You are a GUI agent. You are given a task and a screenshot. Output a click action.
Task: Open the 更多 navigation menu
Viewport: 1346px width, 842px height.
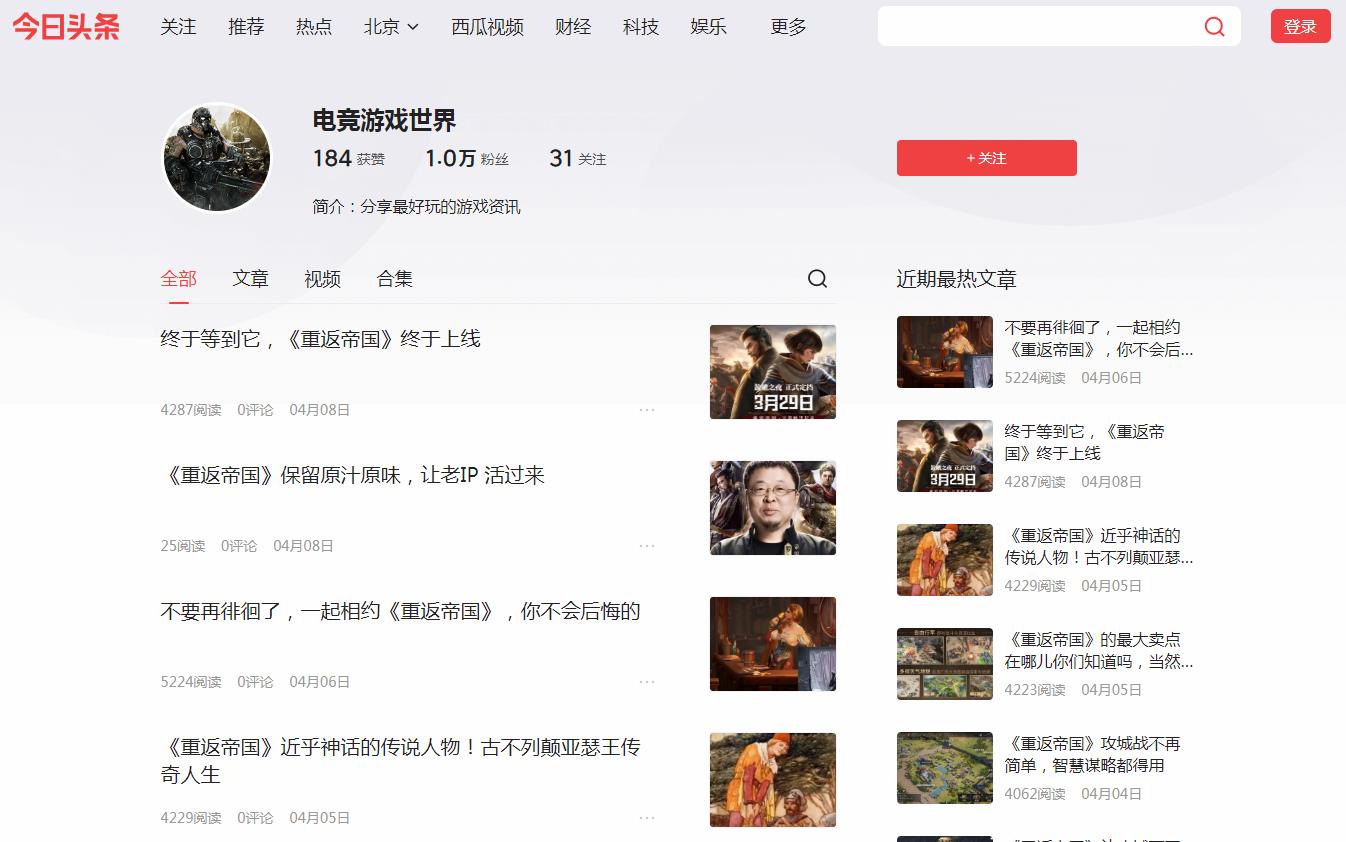788,27
